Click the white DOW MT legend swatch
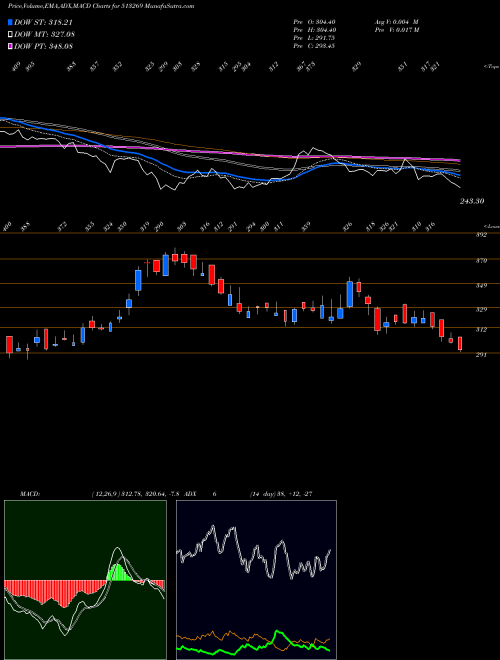The height and width of the screenshot is (660, 500). 10,34
